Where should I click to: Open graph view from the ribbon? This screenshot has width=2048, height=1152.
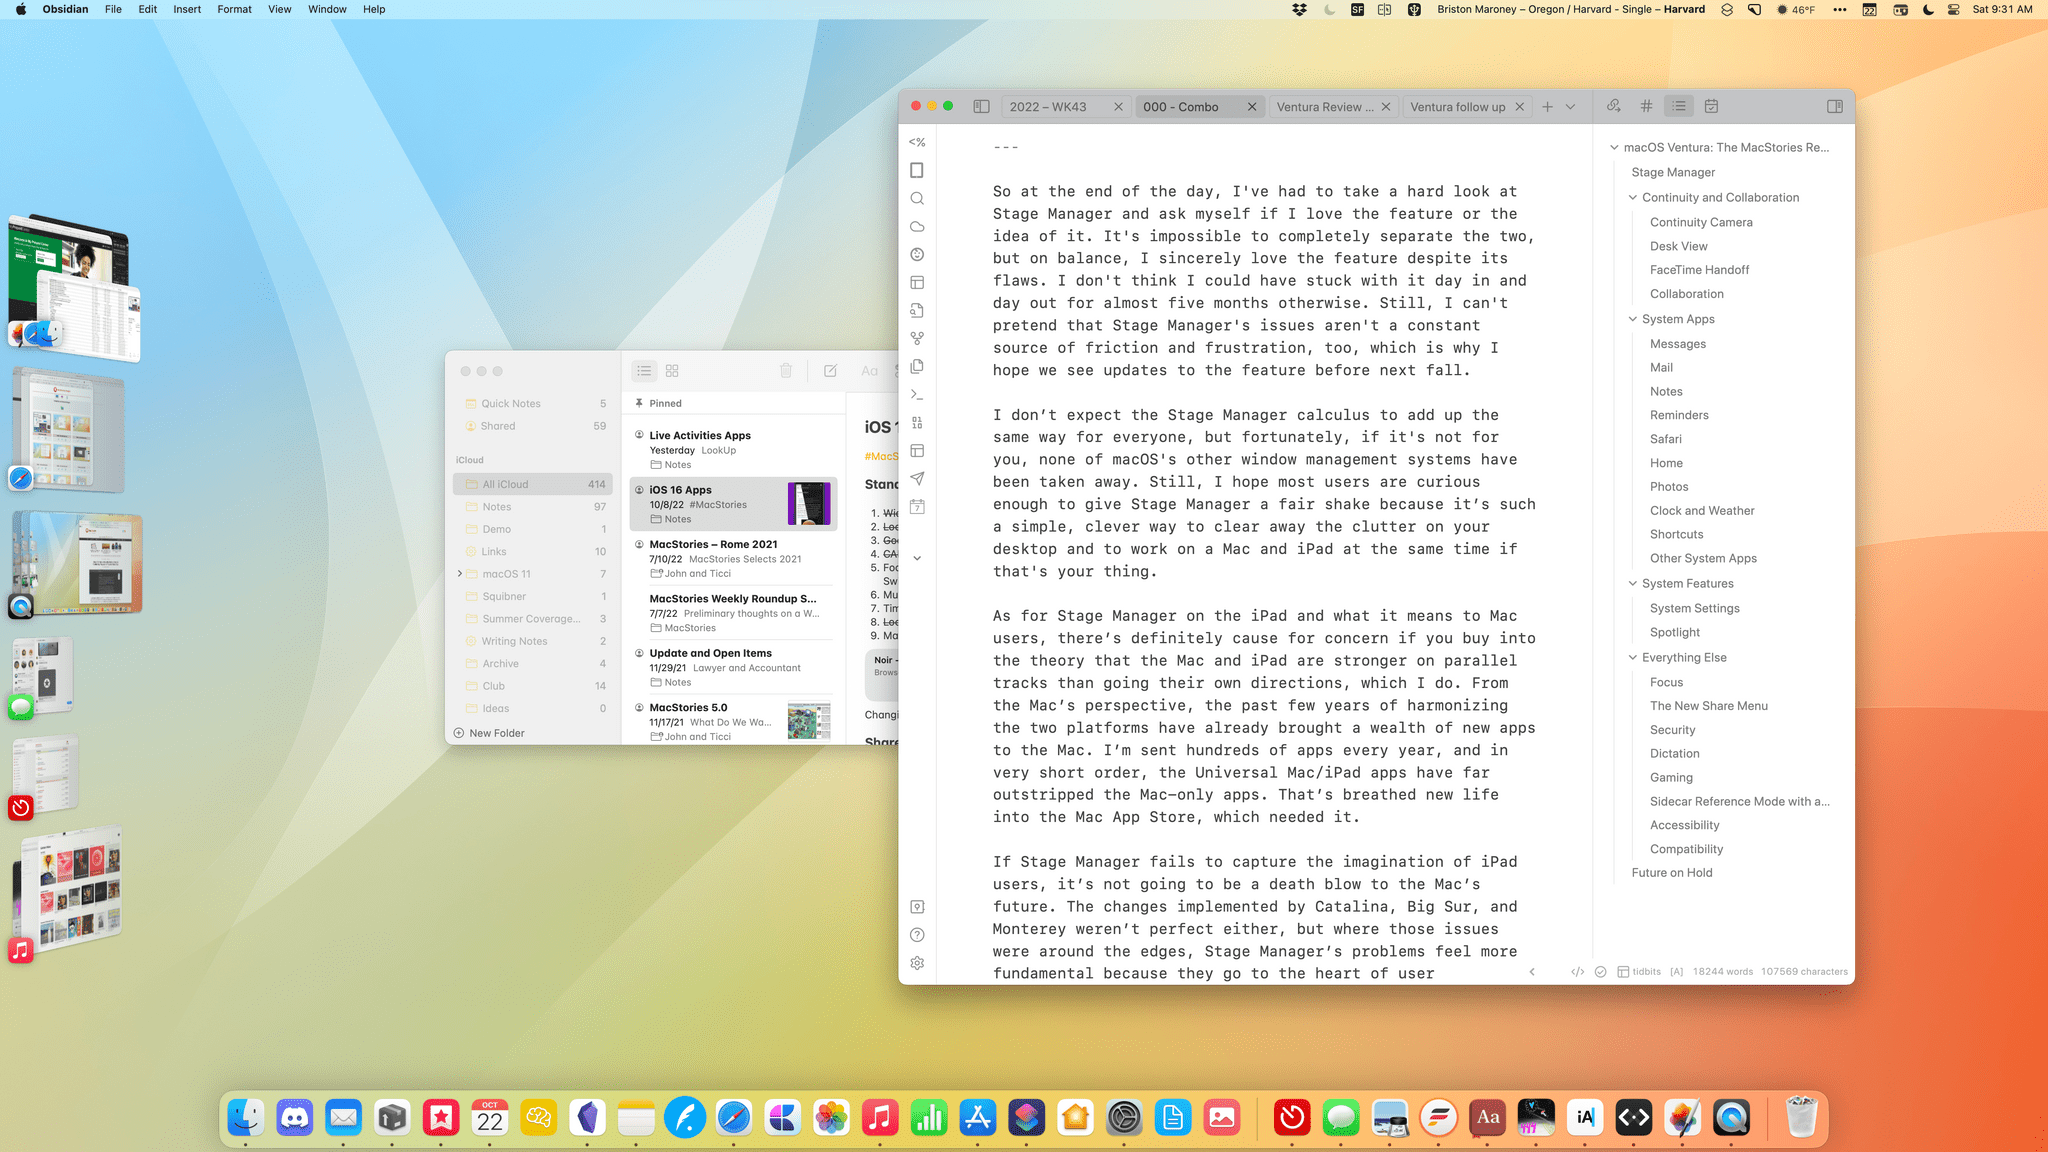(917, 338)
